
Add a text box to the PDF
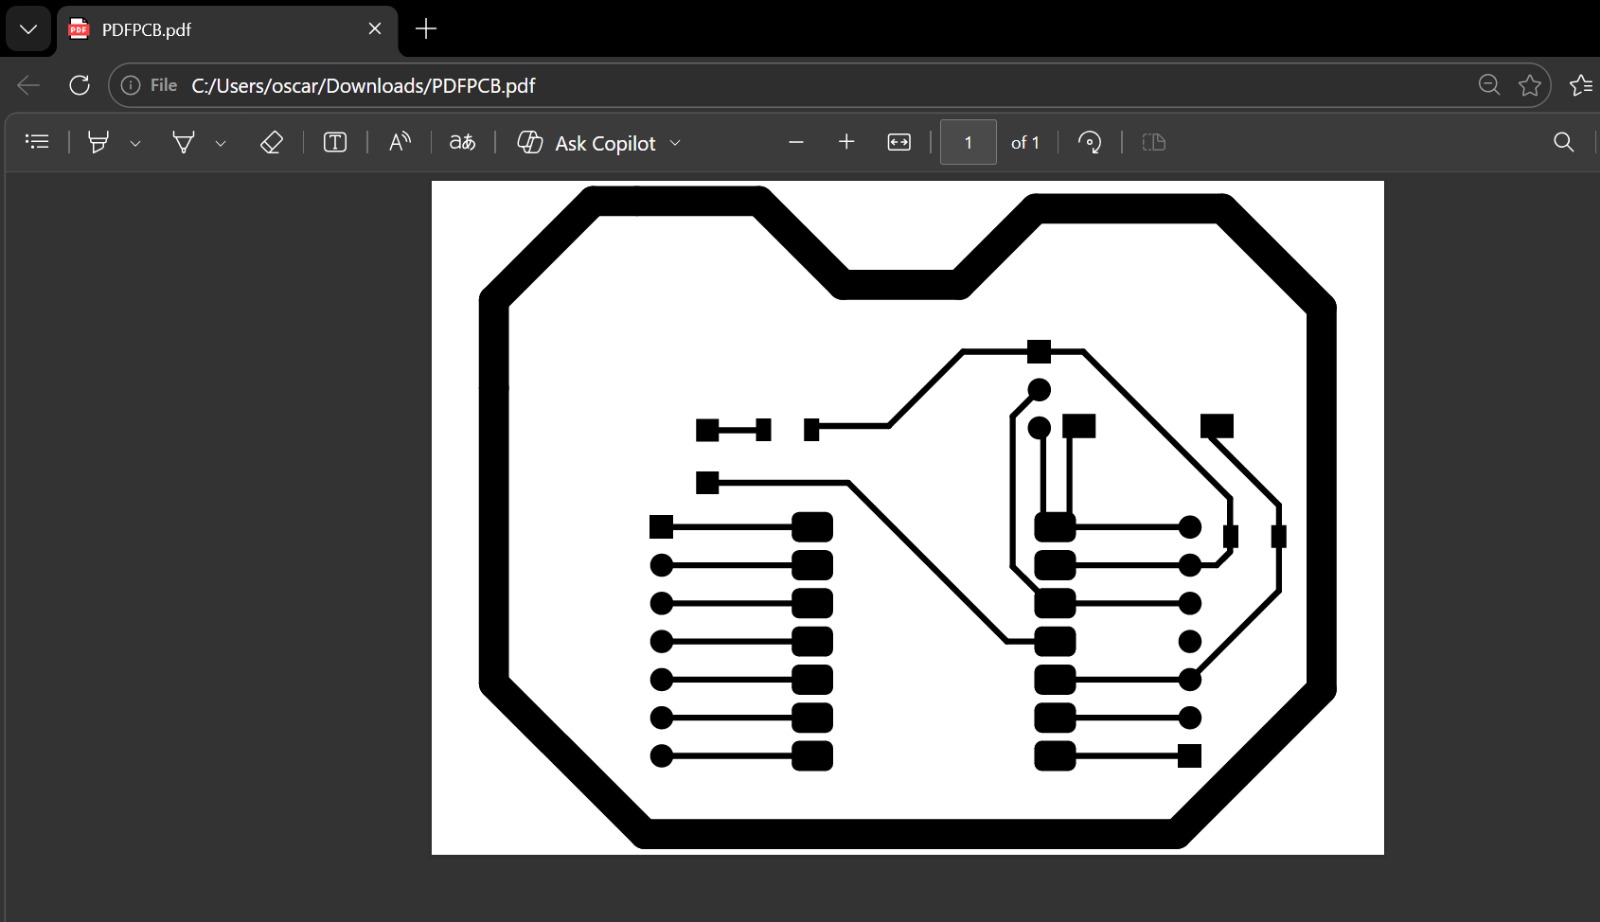click(335, 142)
